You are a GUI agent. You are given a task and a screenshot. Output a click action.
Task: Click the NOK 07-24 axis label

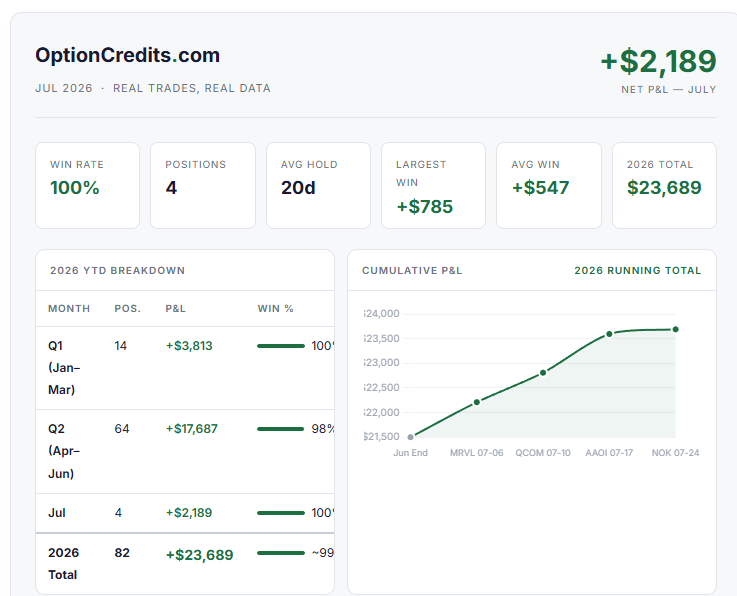675,453
